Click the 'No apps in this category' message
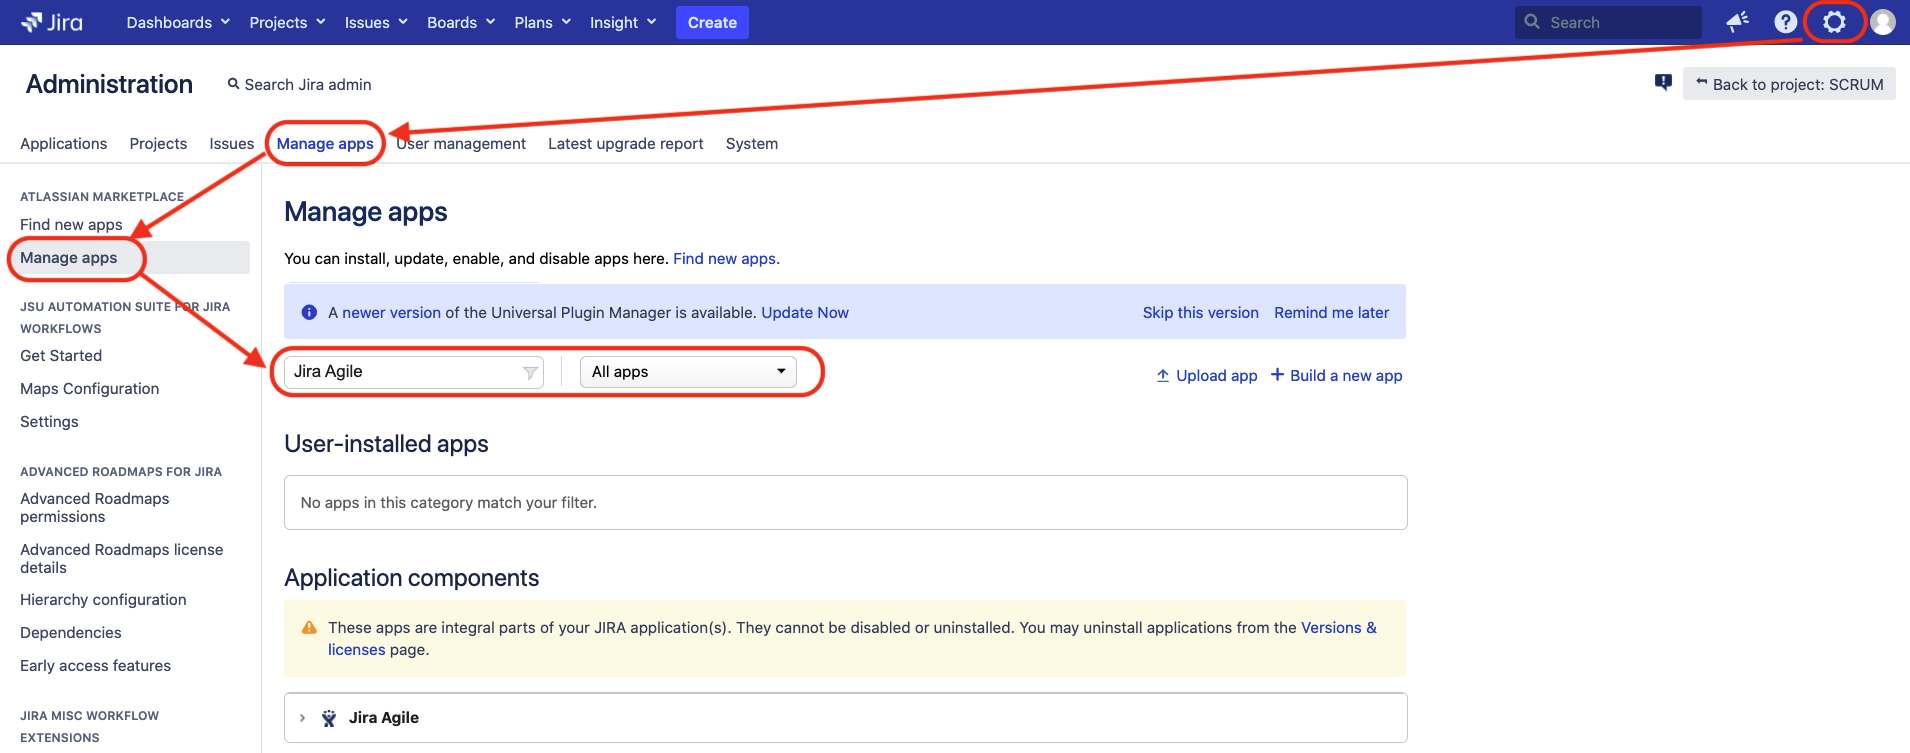Screen dimensions: 1910x753 coord(449,503)
